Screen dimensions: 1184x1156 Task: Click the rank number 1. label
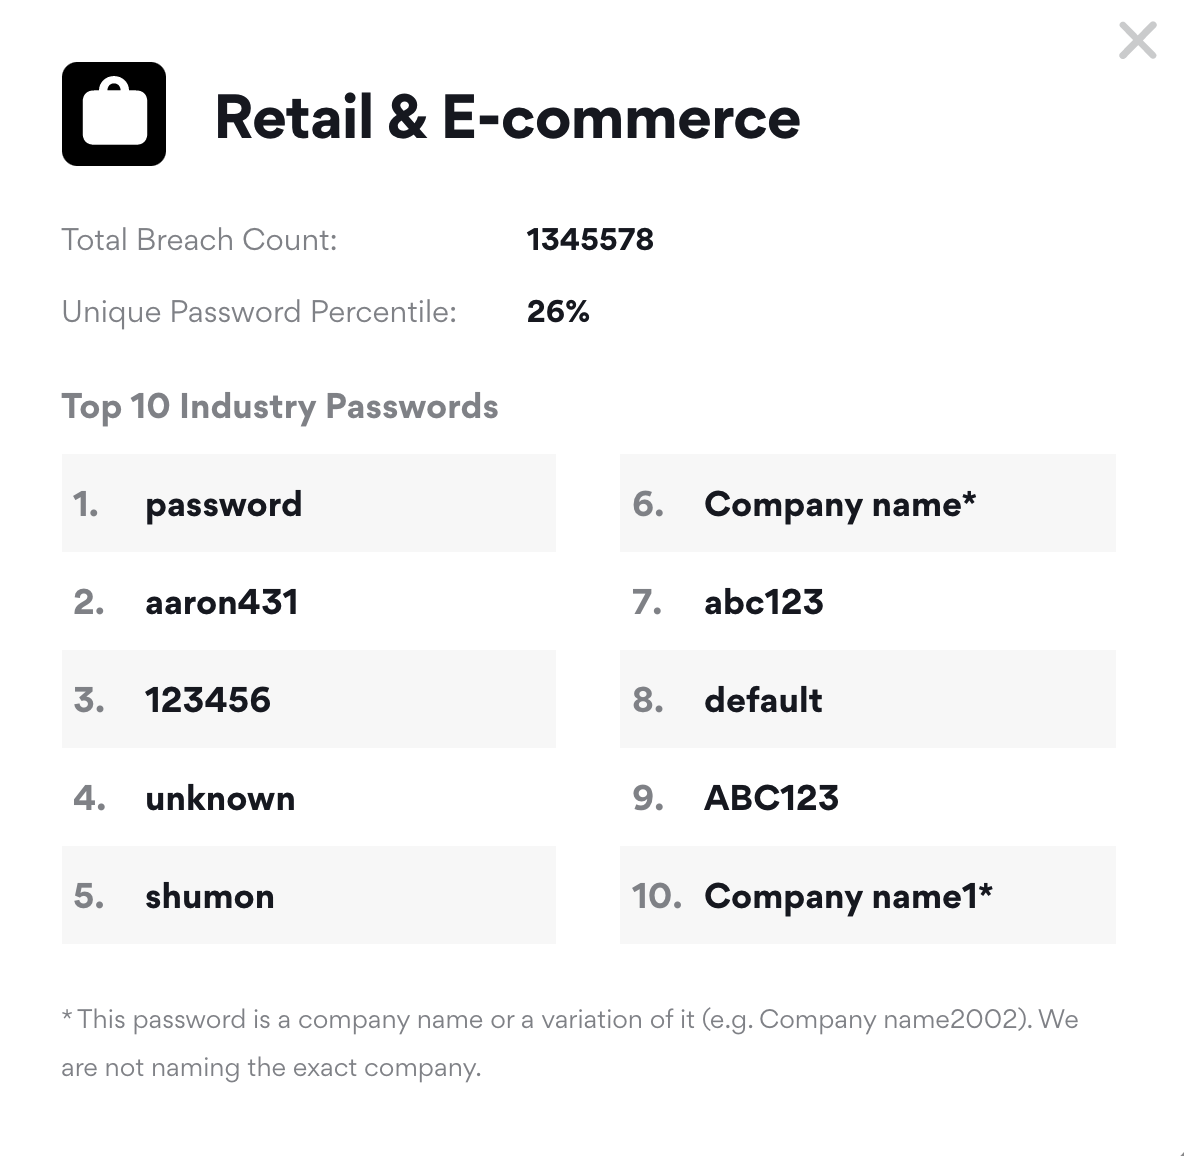(x=86, y=504)
